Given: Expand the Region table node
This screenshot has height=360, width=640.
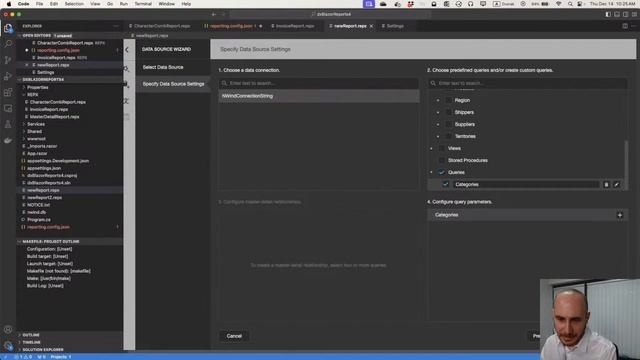Looking at the screenshot, I should [438, 100].
